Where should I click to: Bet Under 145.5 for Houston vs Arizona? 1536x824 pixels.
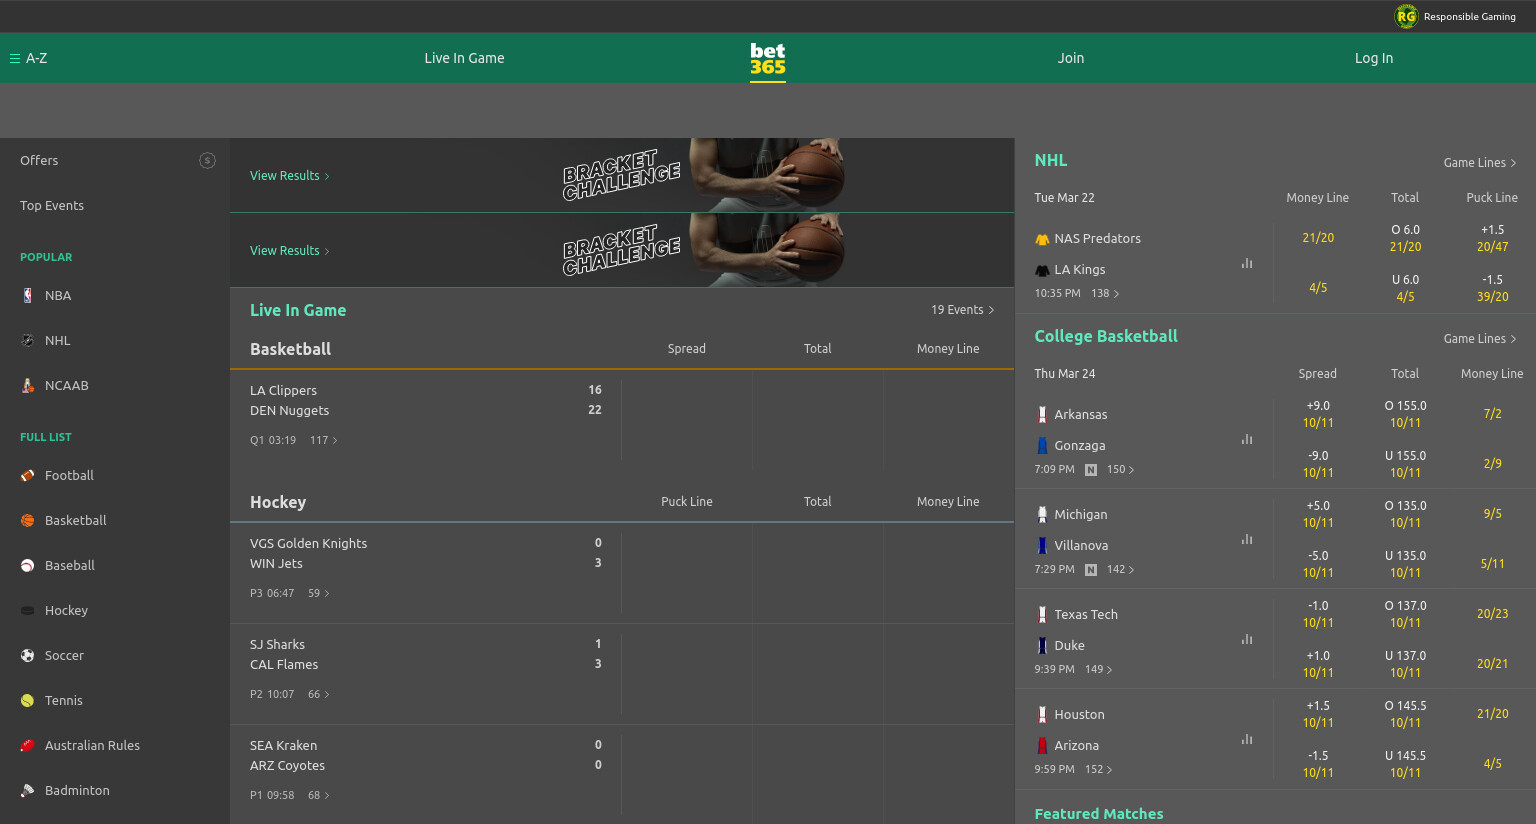[1405, 764]
